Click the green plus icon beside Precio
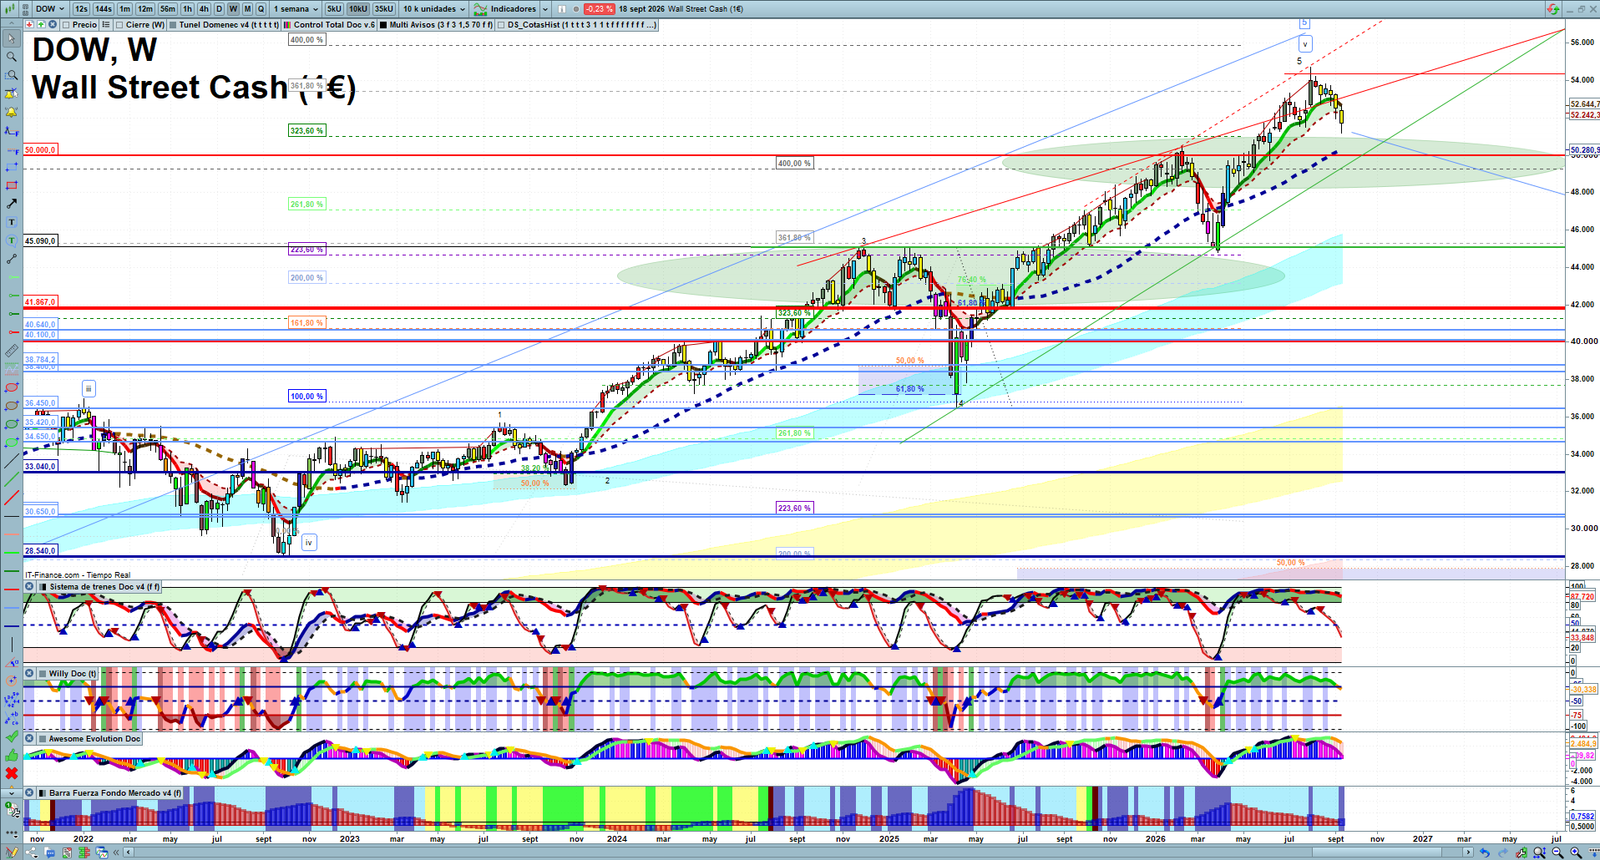The height and width of the screenshot is (860, 1600). 41,25
